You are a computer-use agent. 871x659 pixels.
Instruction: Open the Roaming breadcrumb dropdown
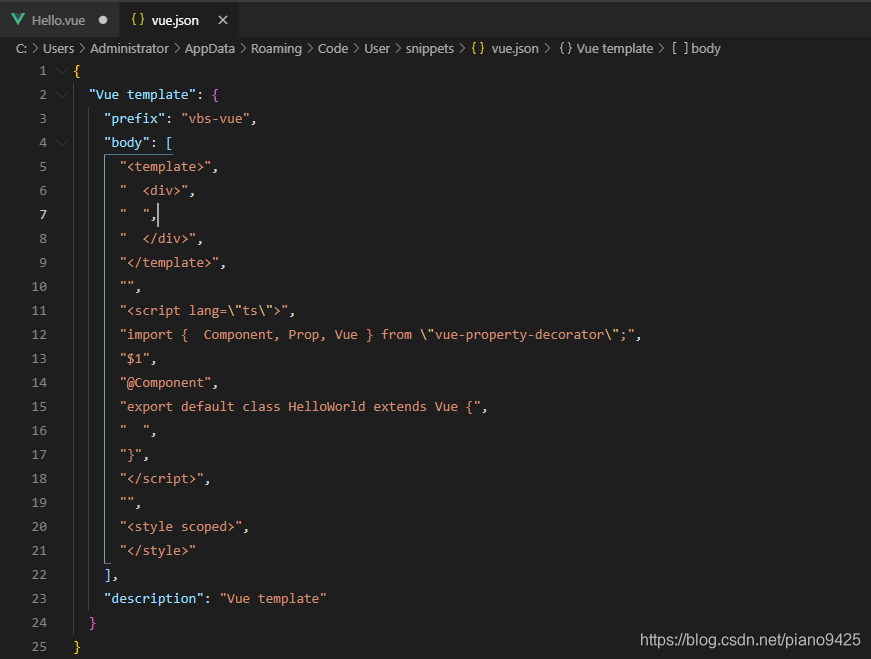pos(276,48)
